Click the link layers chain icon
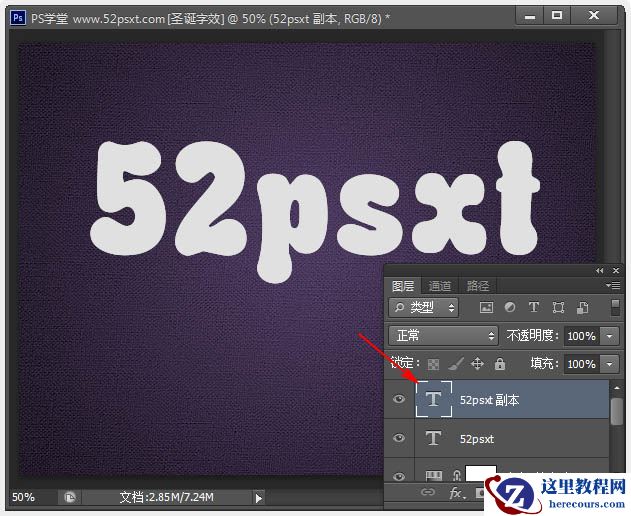631x516 pixels. (x=428, y=492)
